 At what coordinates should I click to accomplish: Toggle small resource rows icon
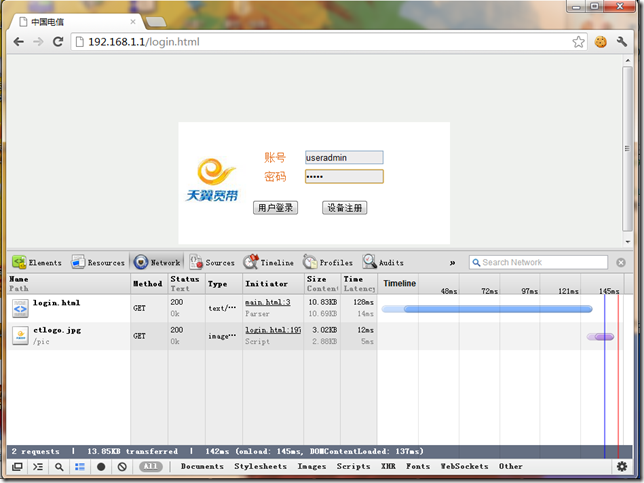coord(80,467)
